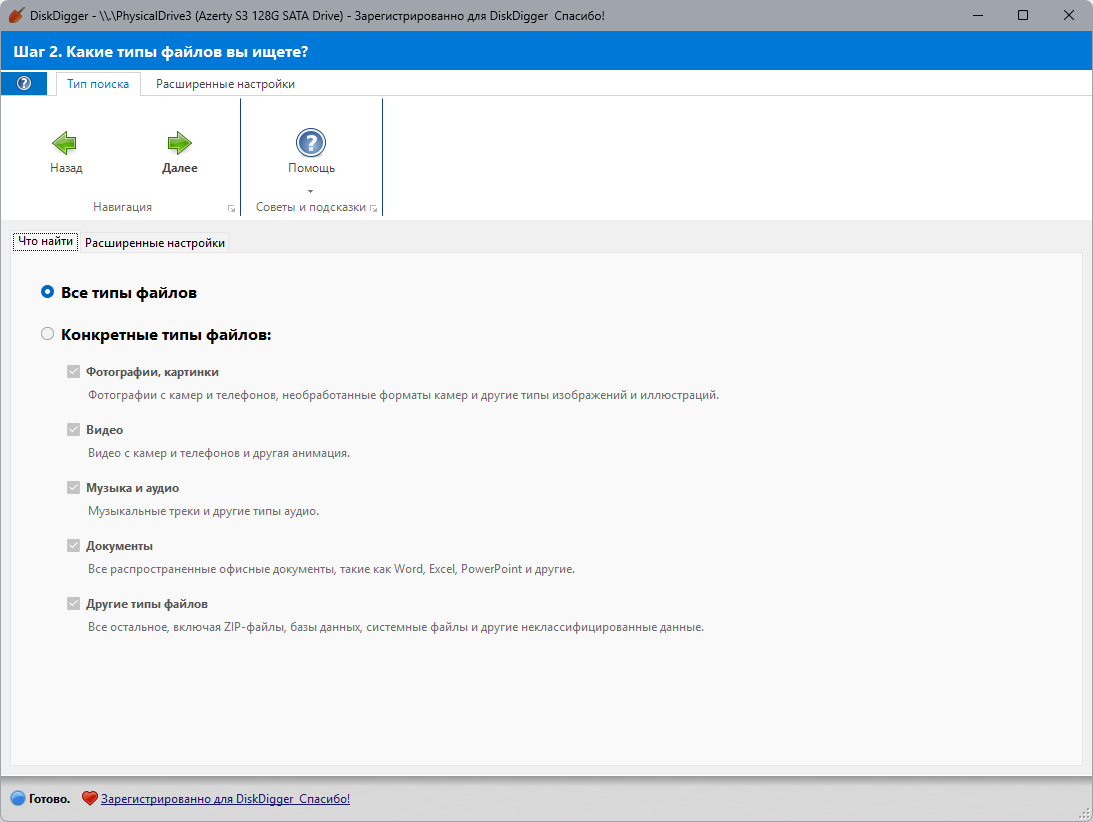The height and width of the screenshot is (822, 1093).
Task: Toggle the Другие типы файлов checkbox
Action: [x=73, y=603]
